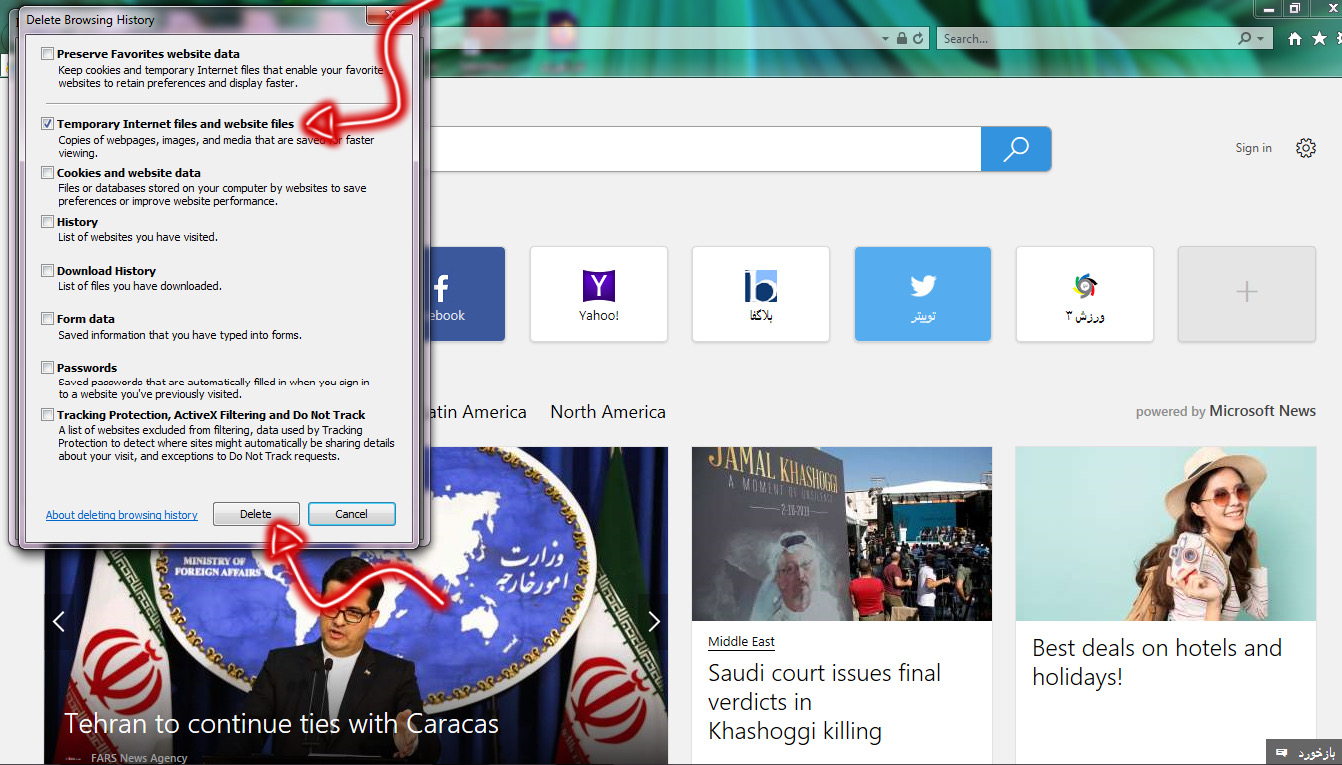
Task: Refresh the page with the reload icon
Action: 918,38
